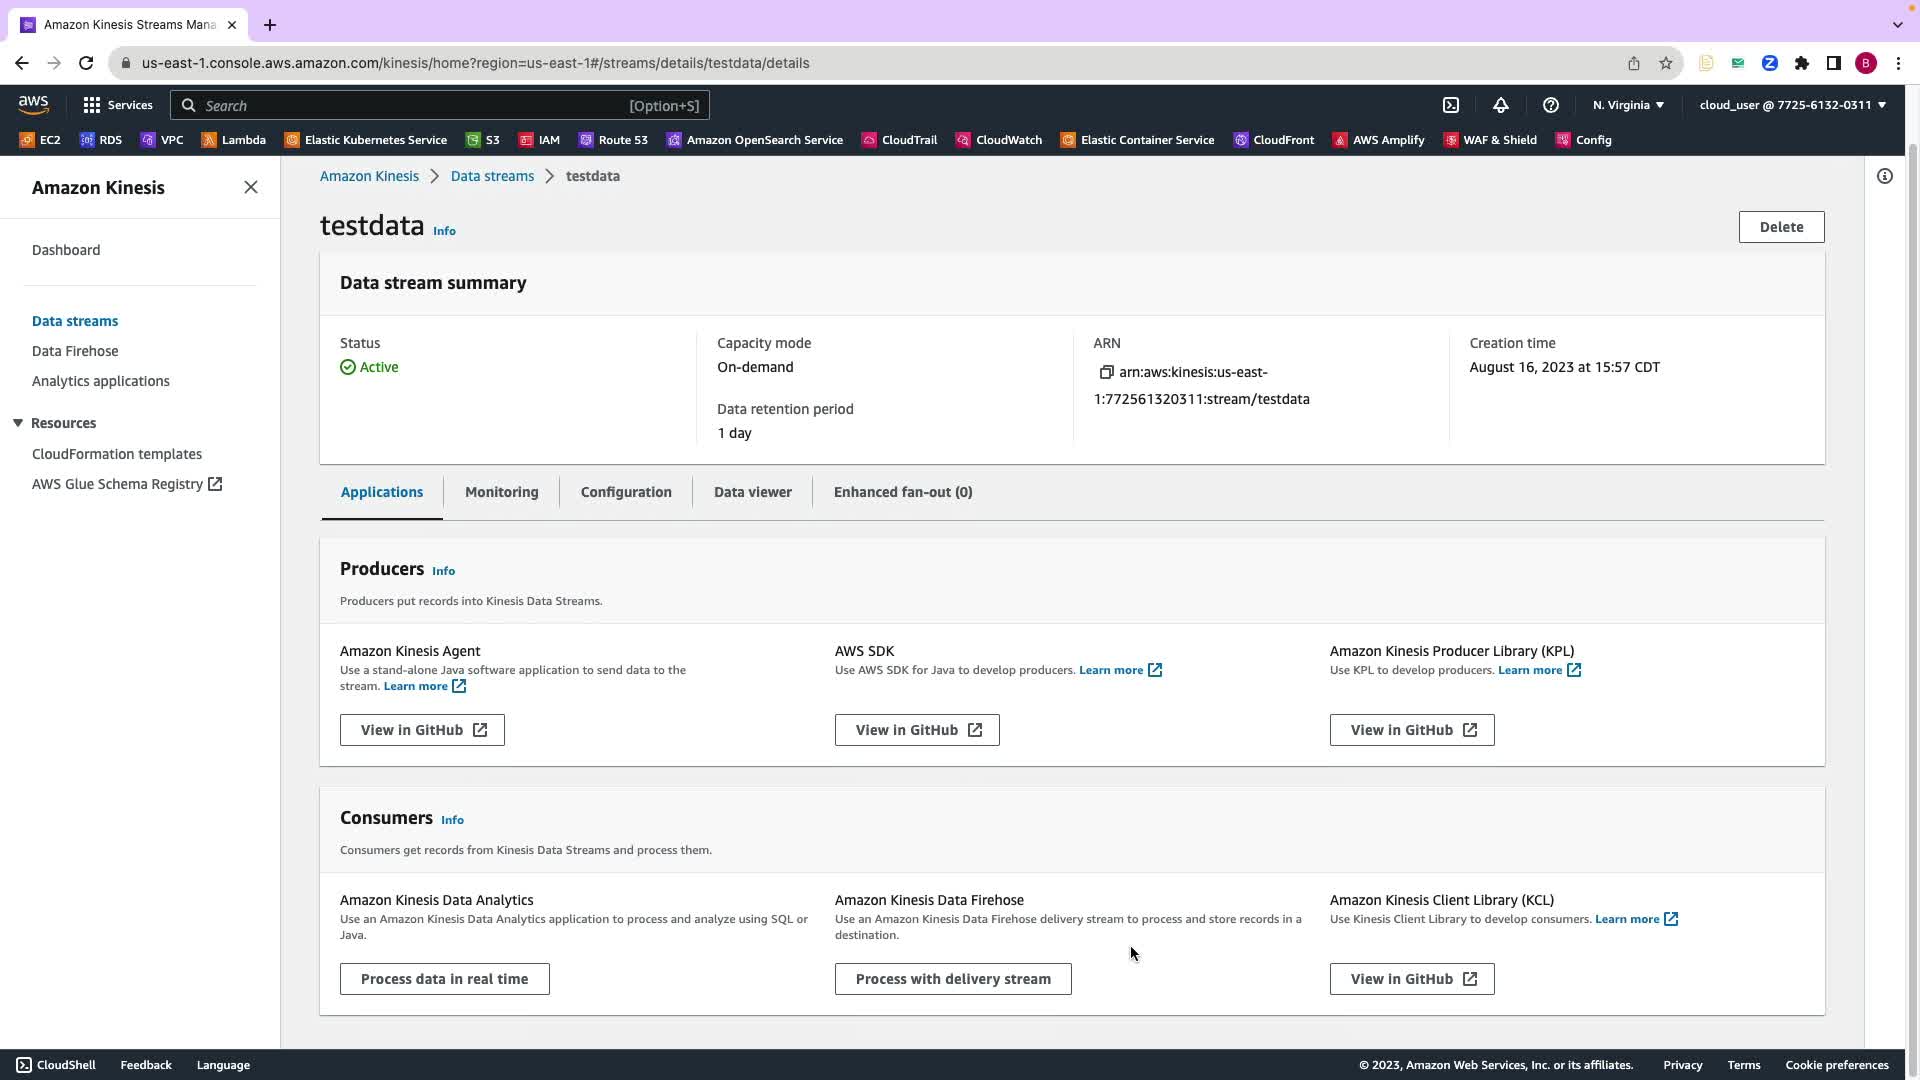
Task: Close the Amazon Kinesis side panel
Action: [251, 188]
